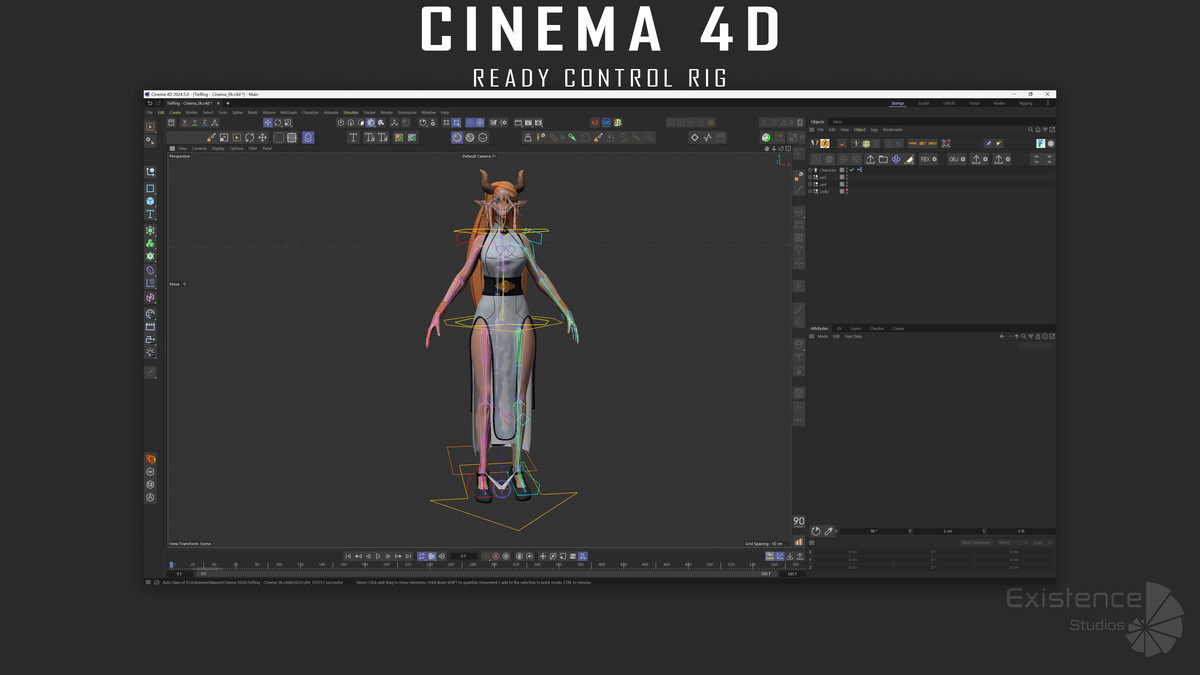The image size is (1200, 675).
Task: Open the FBX export settings gear
Action: [x=934, y=159]
